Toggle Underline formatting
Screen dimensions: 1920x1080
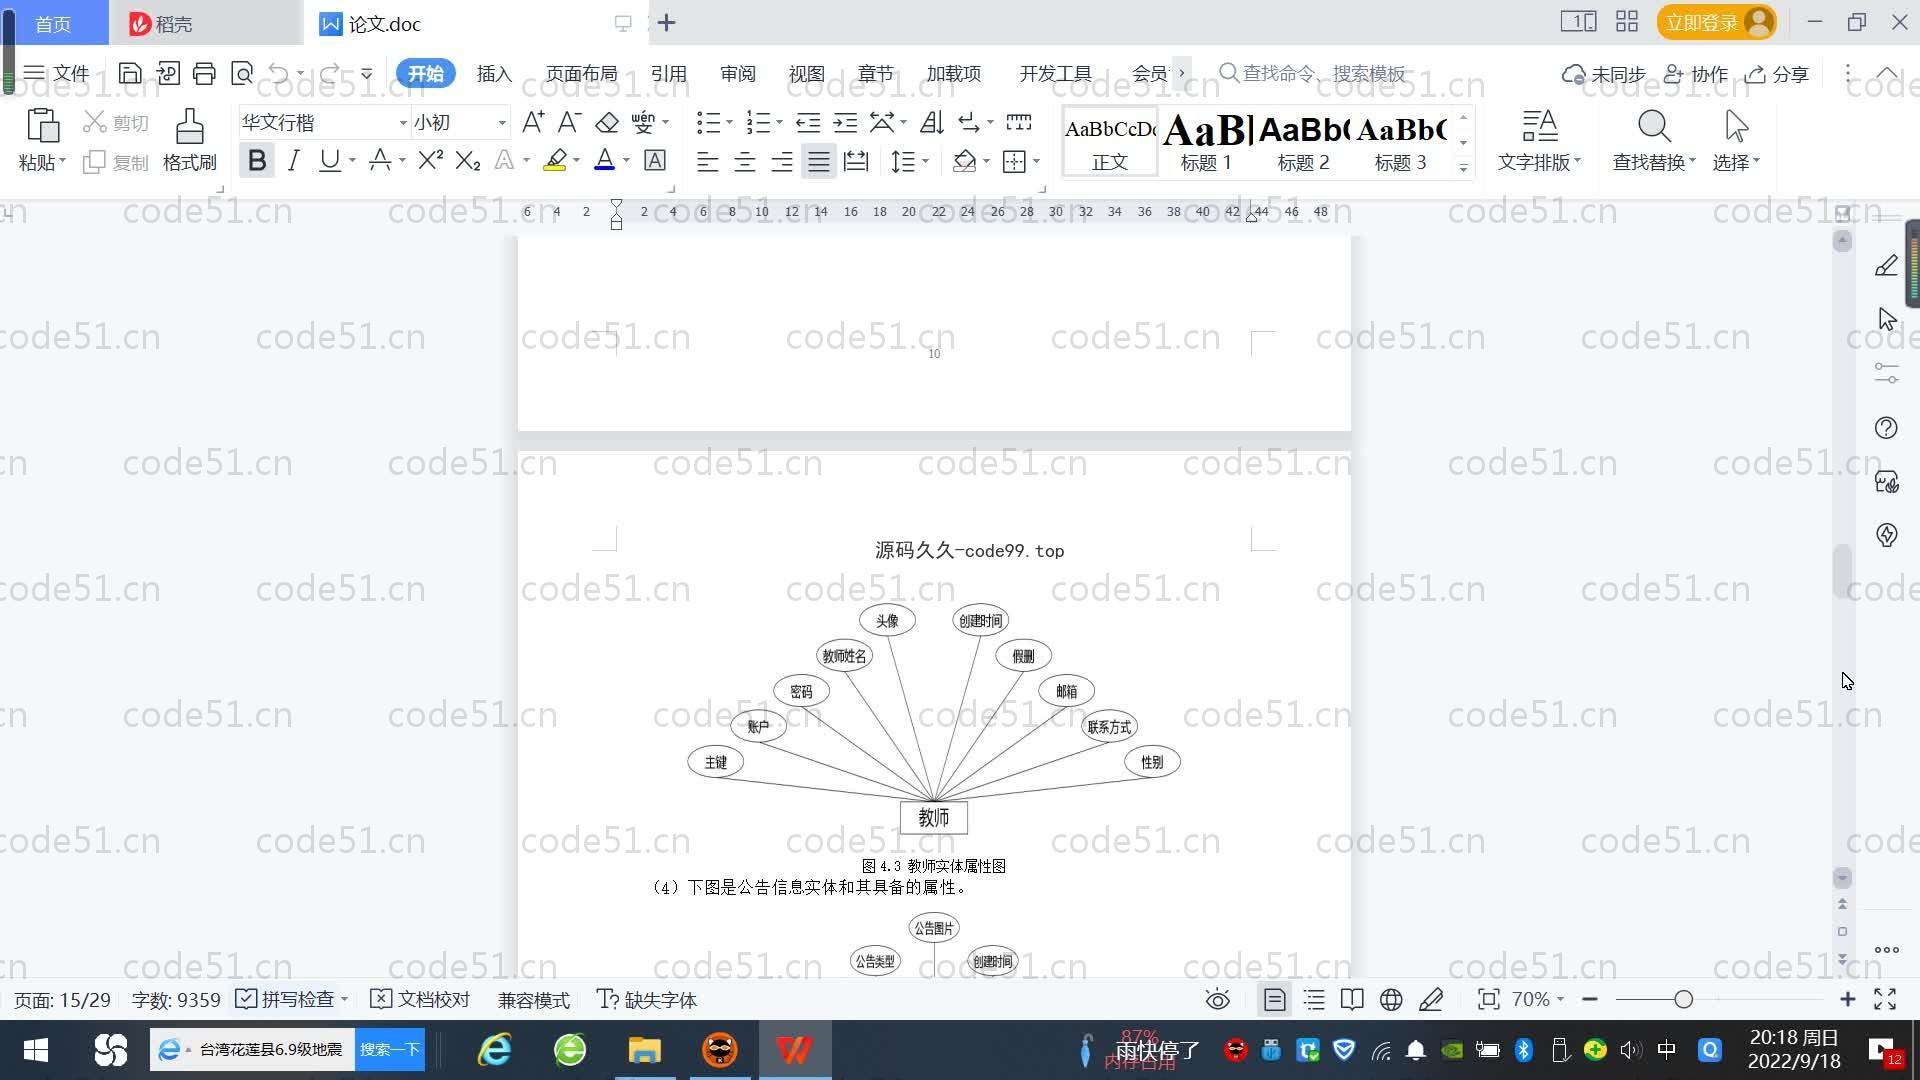[x=329, y=160]
